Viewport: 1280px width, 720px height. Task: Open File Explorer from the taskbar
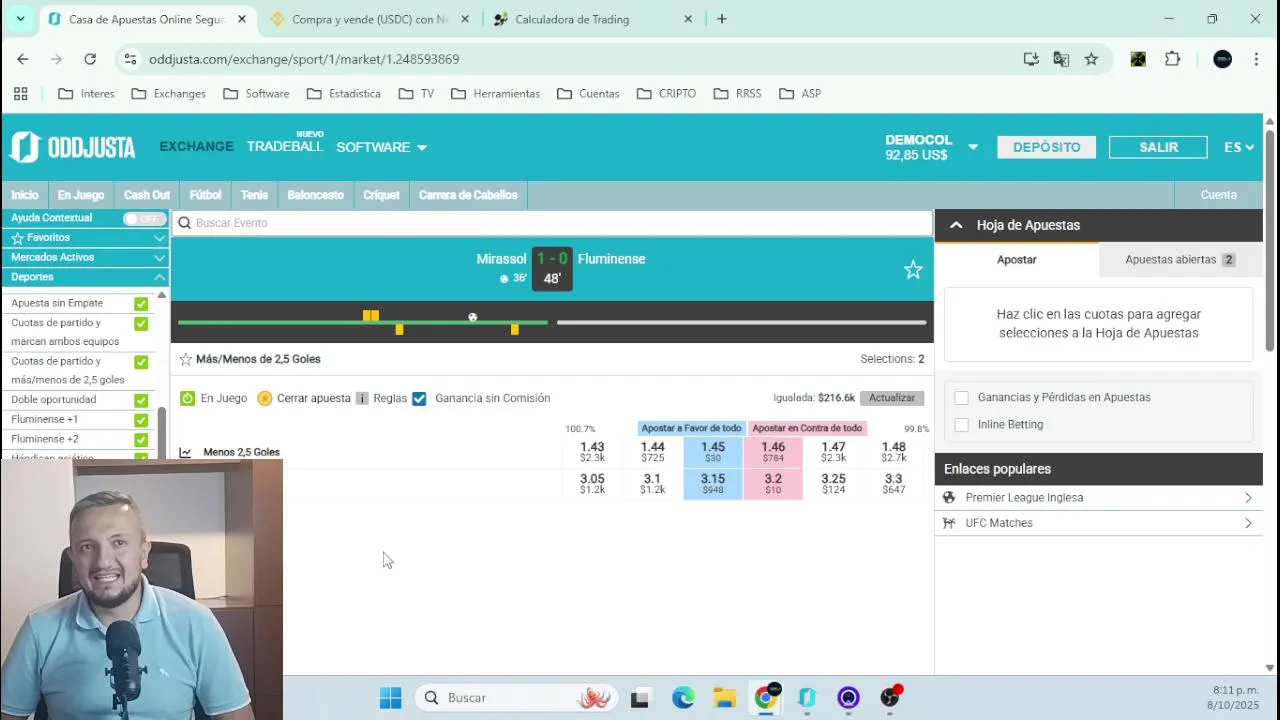724,698
